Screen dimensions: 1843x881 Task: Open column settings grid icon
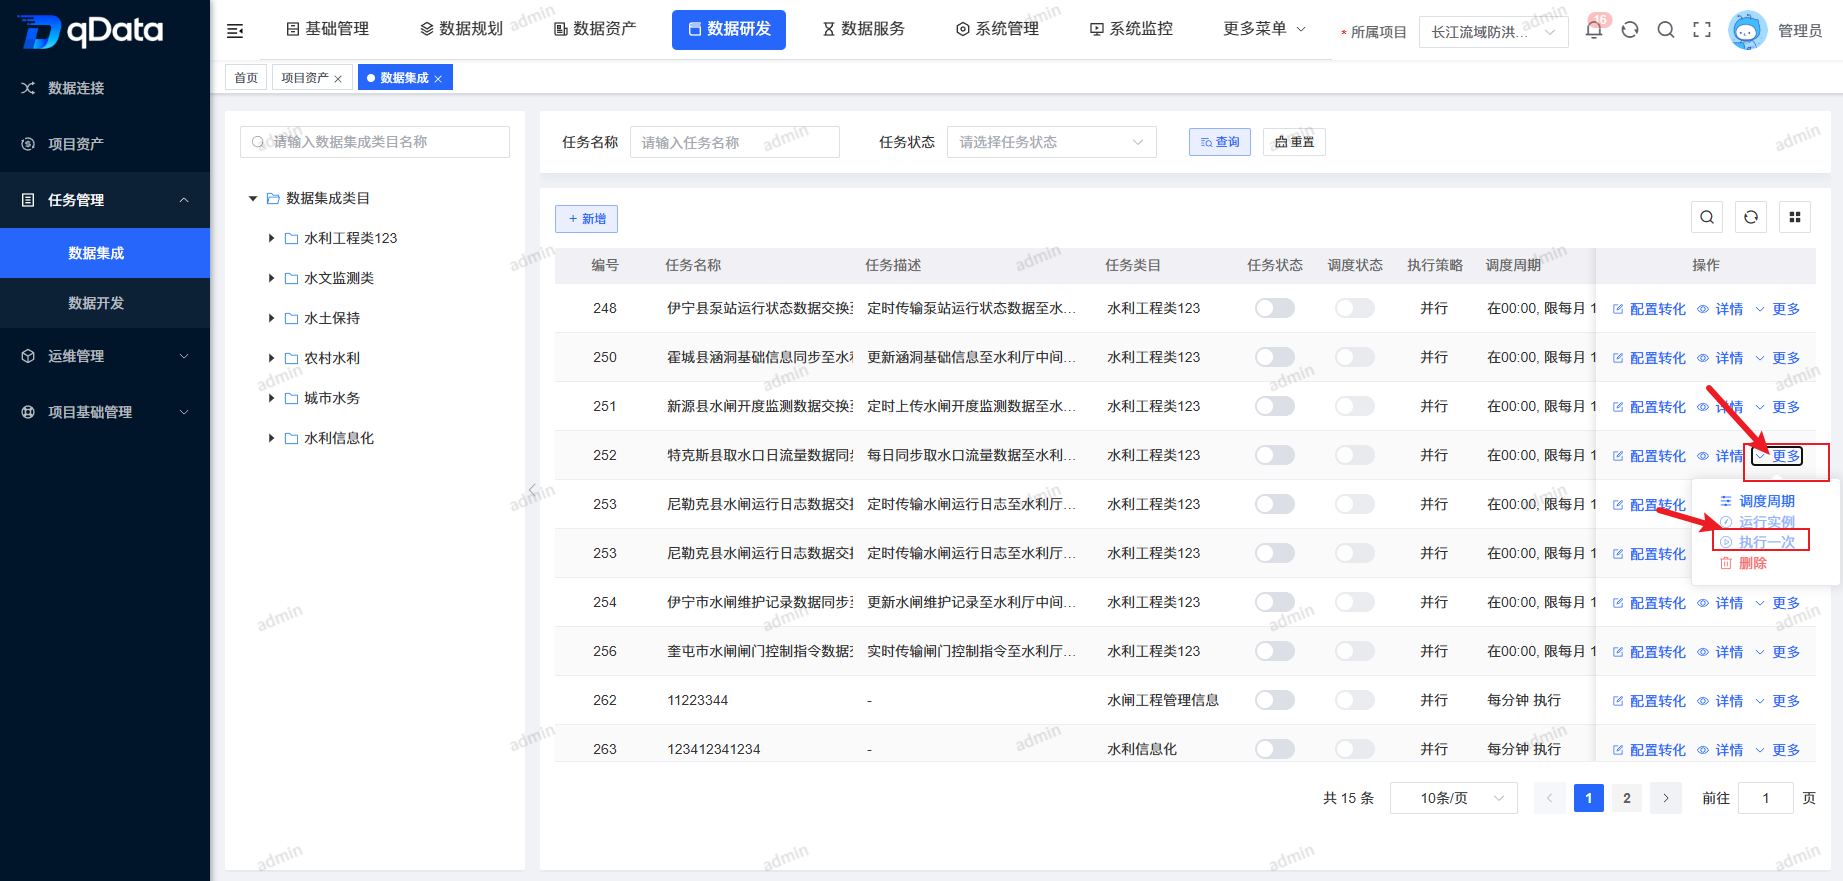tap(1795, 217)
